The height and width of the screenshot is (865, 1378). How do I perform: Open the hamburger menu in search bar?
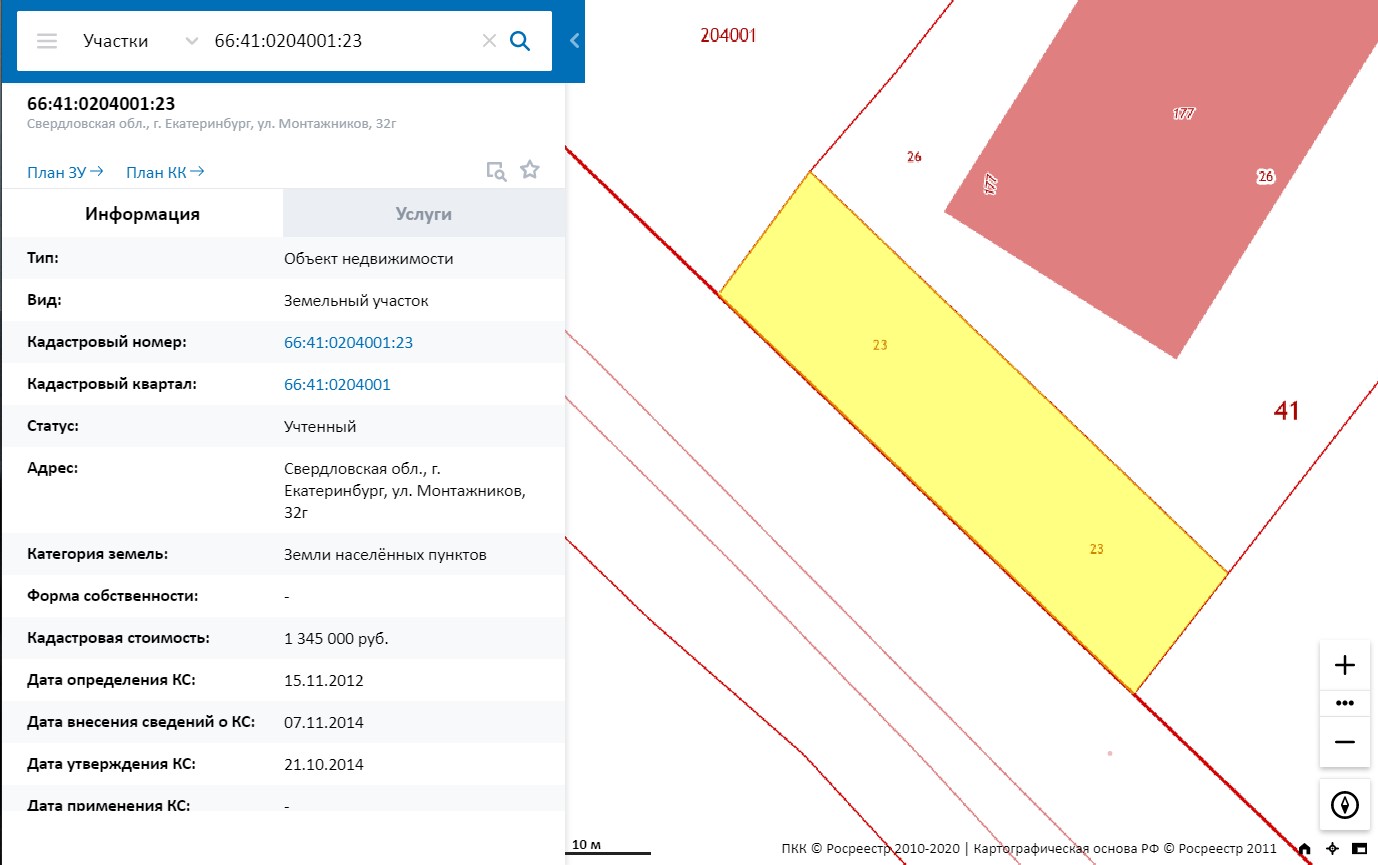[x=47, y=41]
